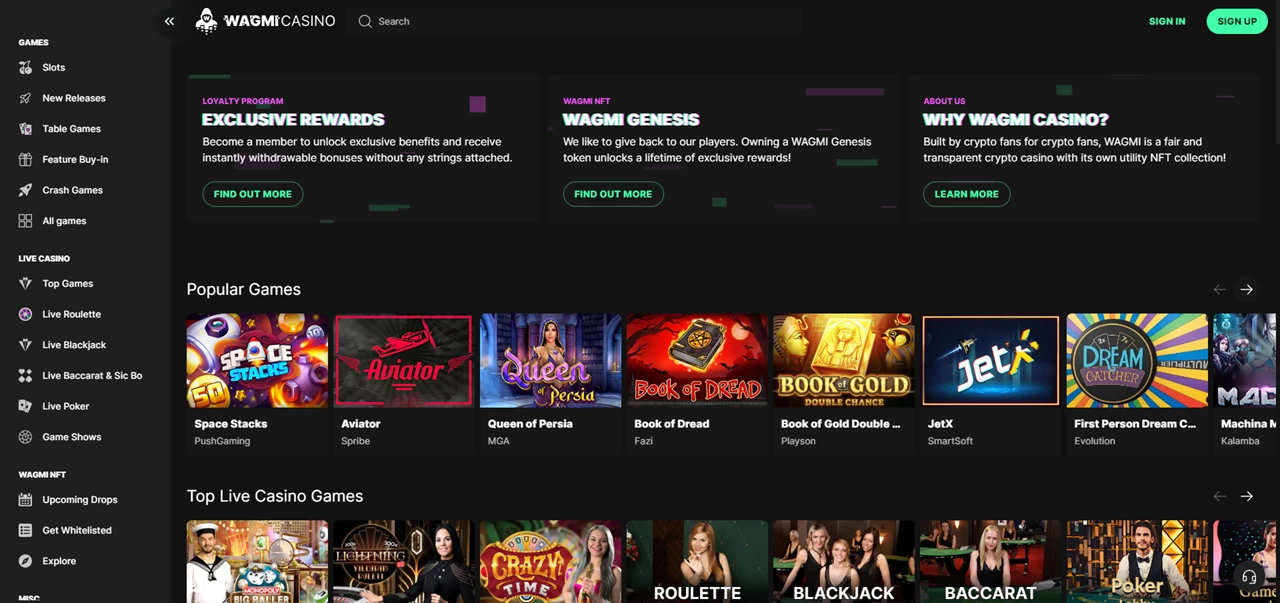Click the New Releases rocket icon
Viewport: 1280px width, 603px height.
(x=25, y=98)
